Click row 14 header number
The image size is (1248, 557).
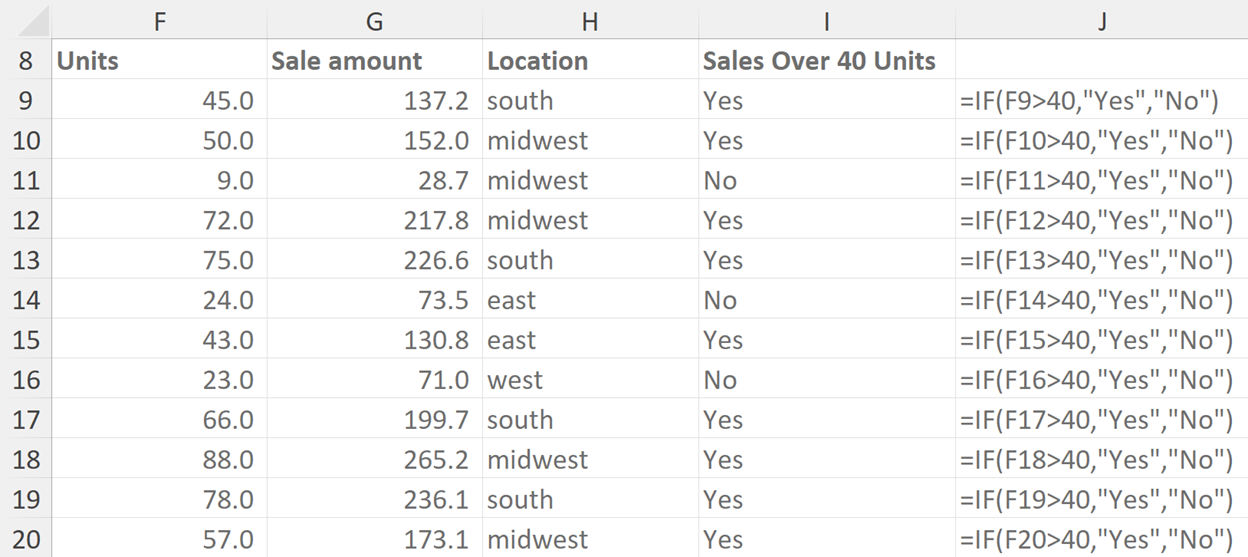coord(25,300)
